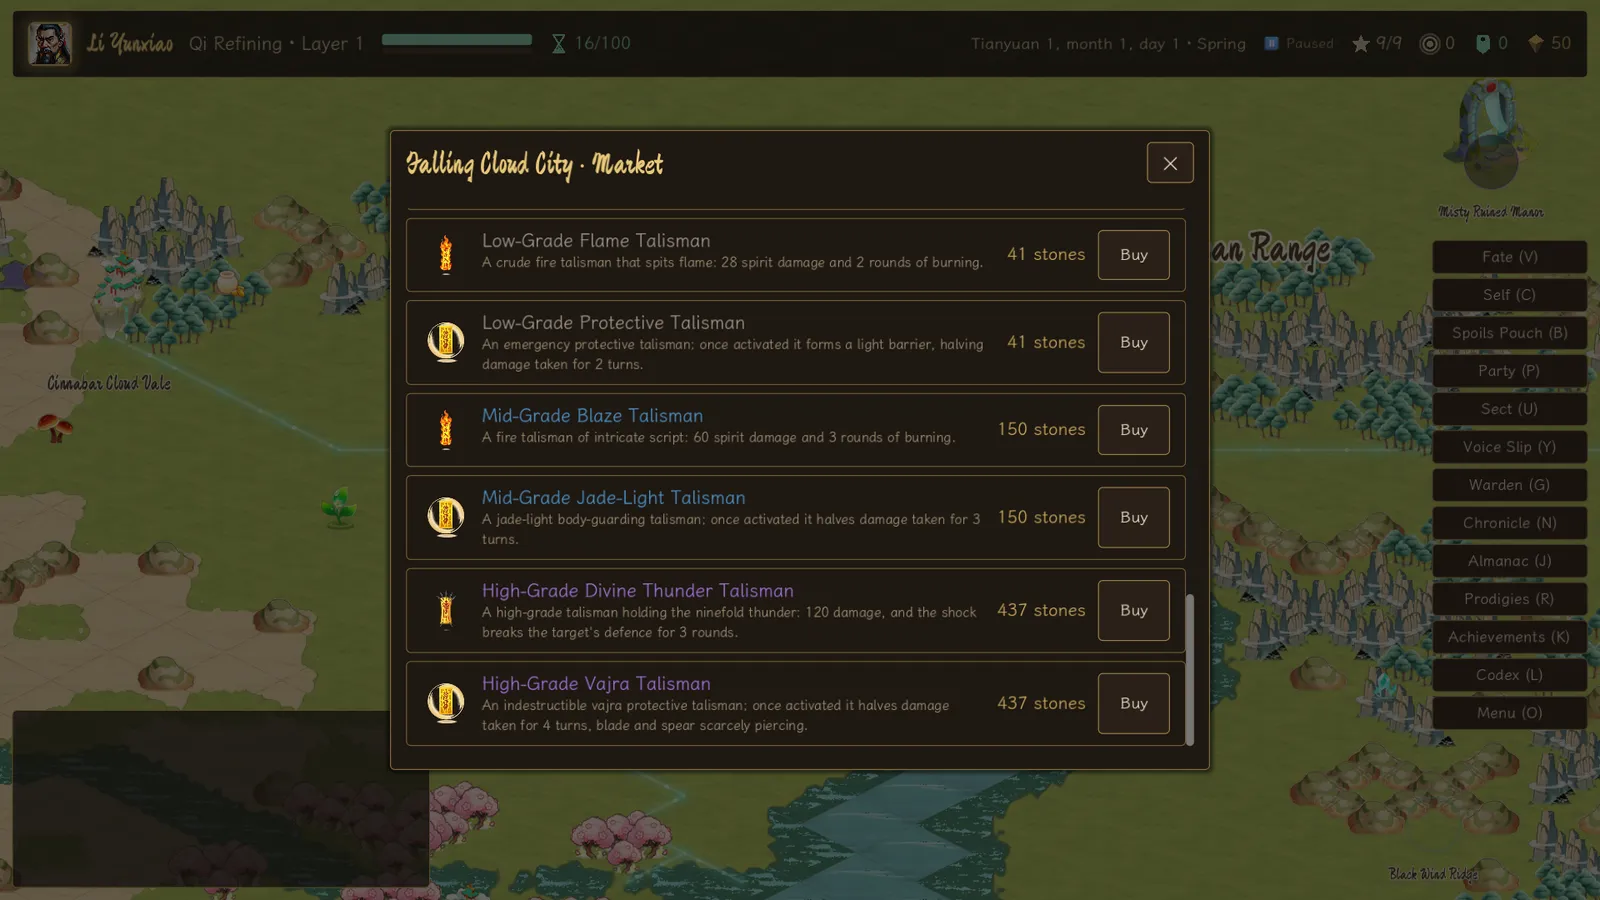The width and height of the screenshot is (1600, 900).
Task: Click the hourglass lifespan icon
Action: tap(559, 44)
